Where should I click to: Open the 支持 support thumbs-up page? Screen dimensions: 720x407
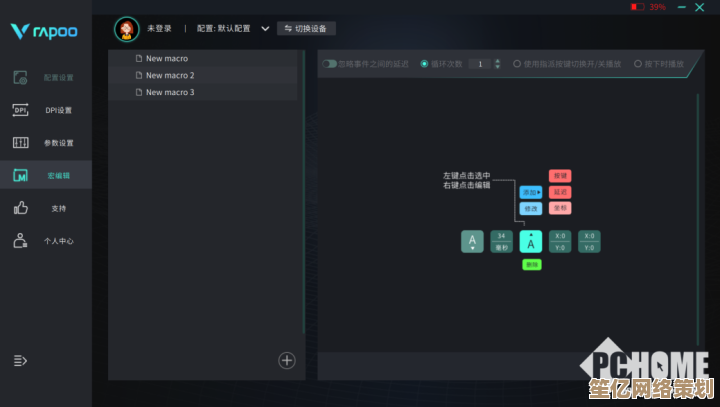[21, 208]
